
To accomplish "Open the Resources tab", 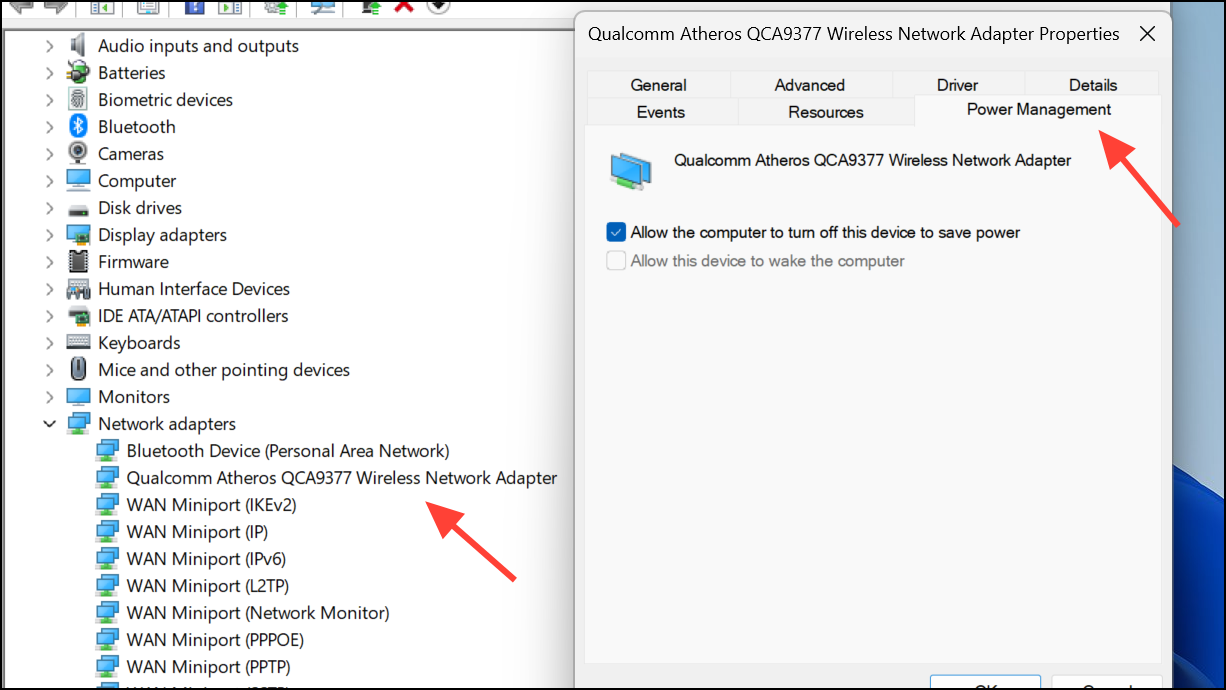I will click(826, 112).
